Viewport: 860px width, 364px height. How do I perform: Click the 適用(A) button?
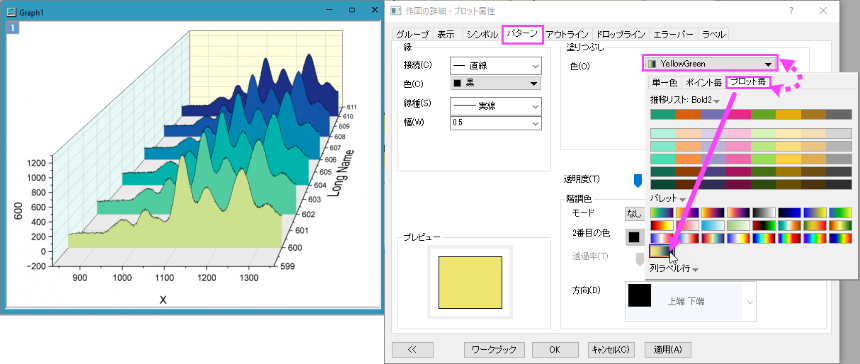pyautogui.click(x=668, y=349)
